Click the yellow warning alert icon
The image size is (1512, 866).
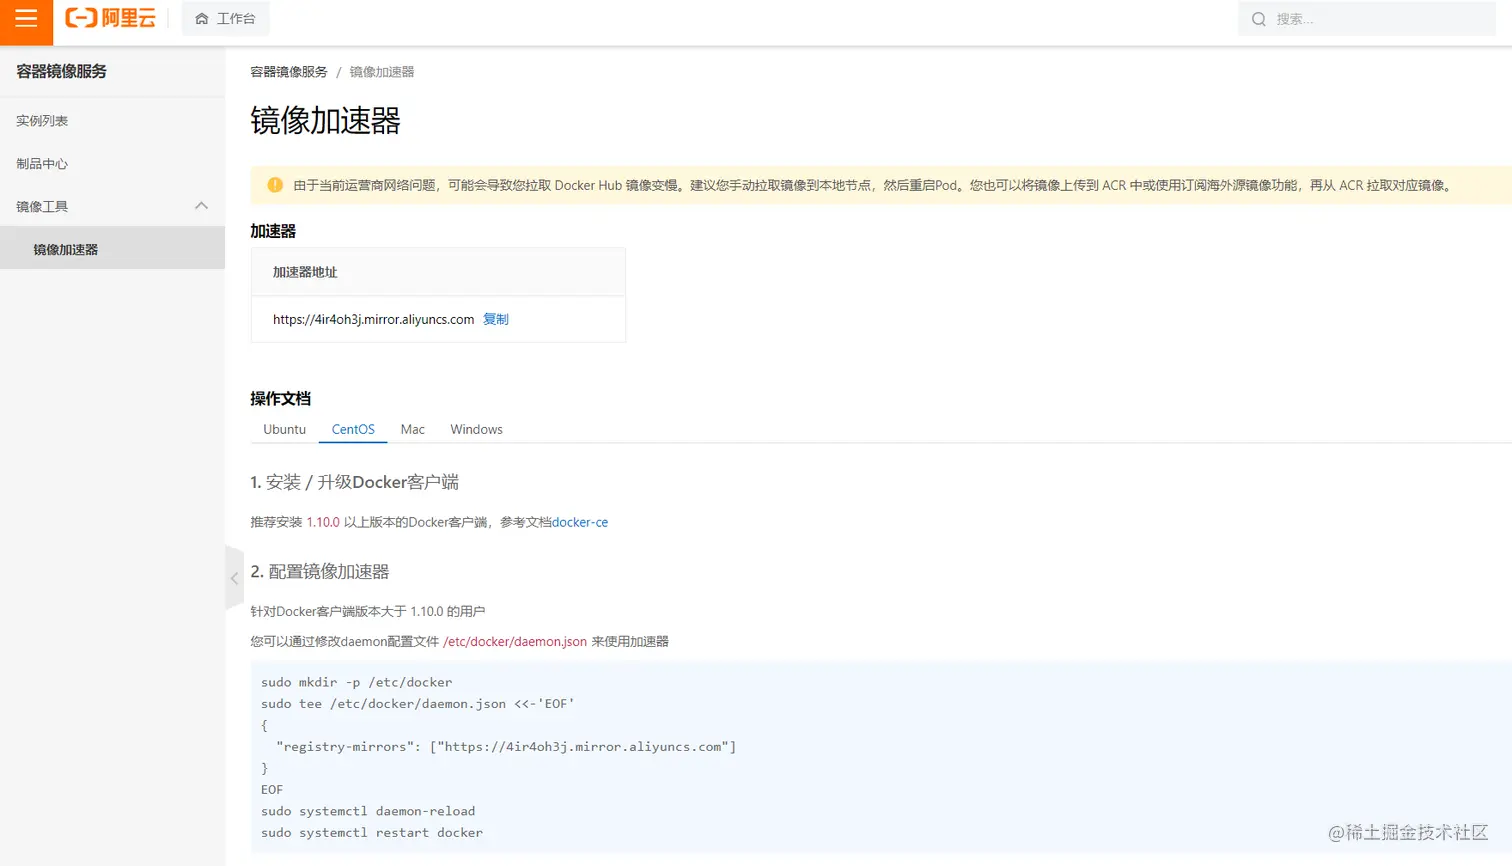(275, 185)
